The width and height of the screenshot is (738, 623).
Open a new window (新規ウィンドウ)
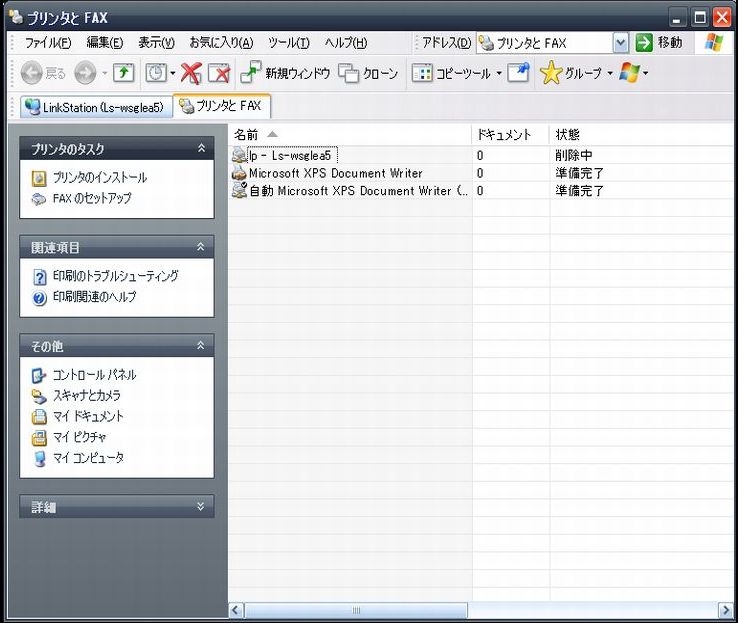[x=285, y=73]
